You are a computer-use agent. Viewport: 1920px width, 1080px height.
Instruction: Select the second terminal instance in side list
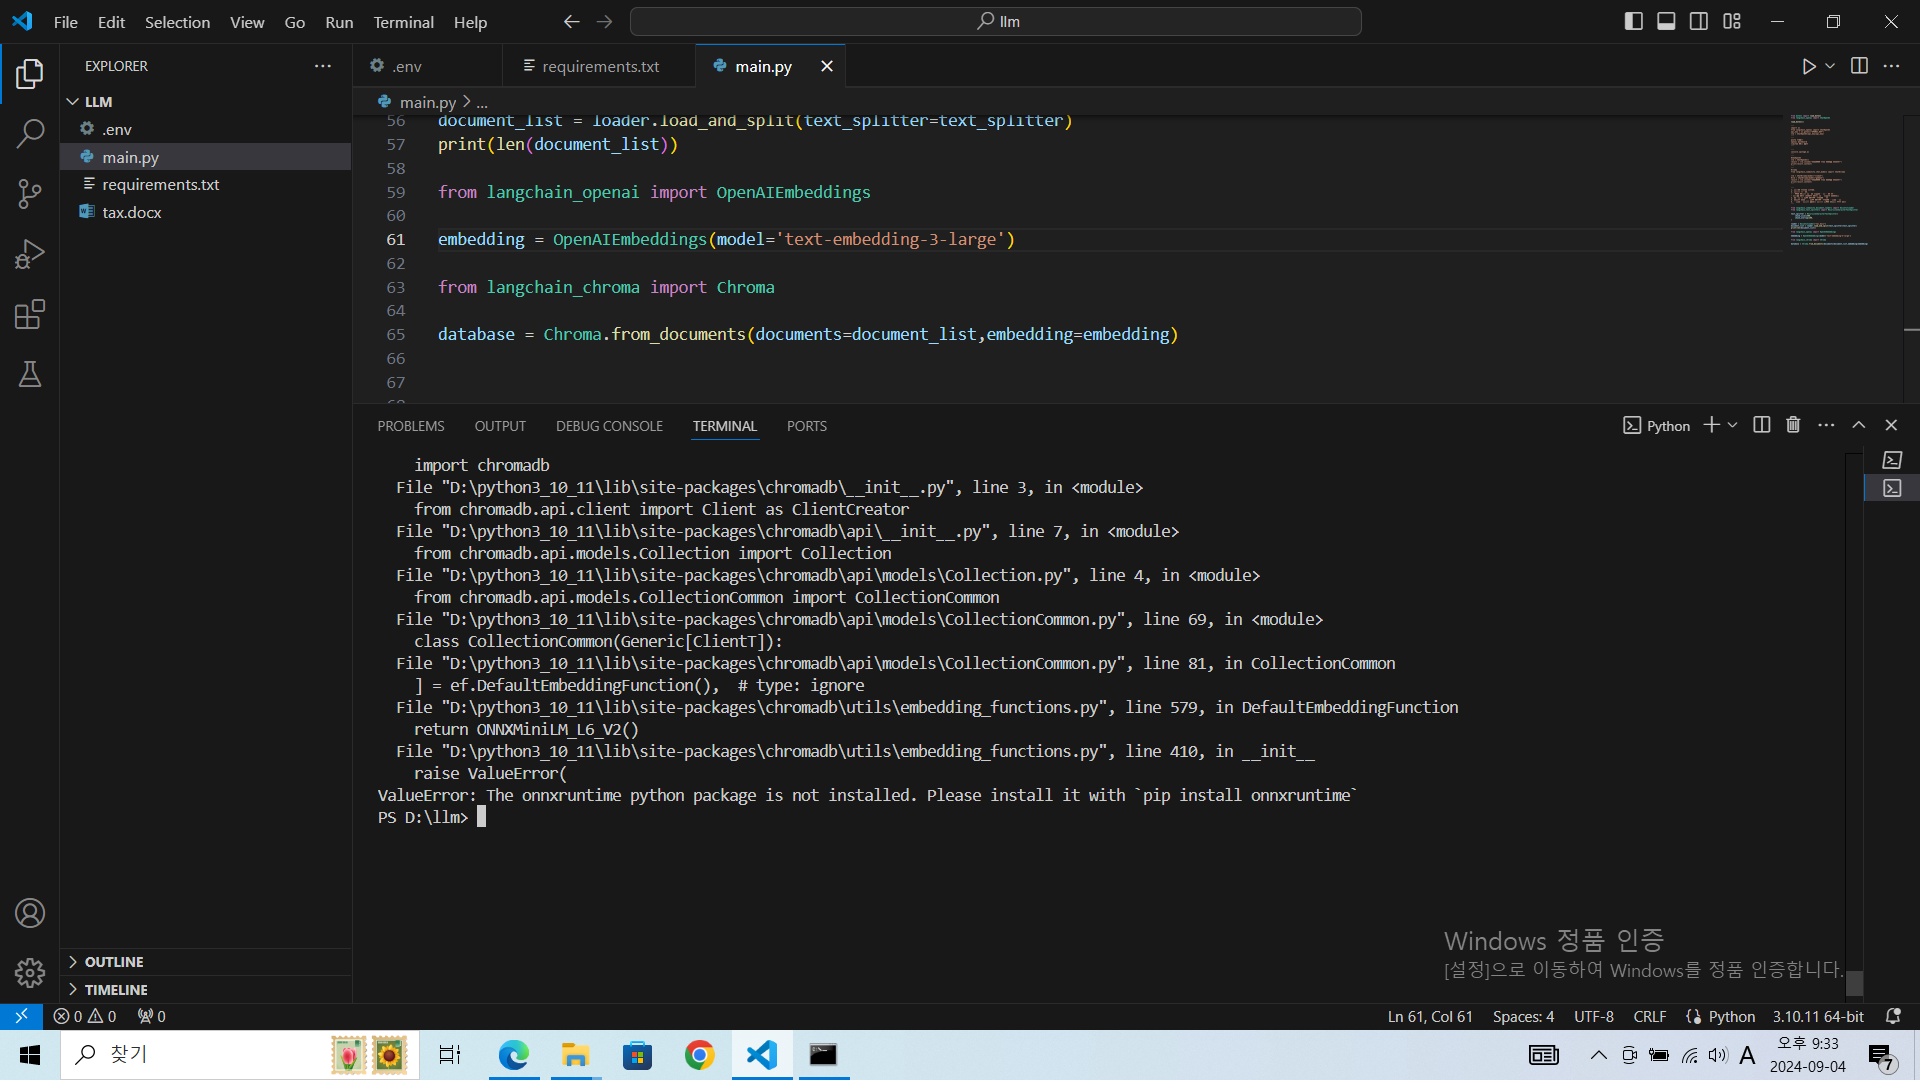click(1892, 488)
